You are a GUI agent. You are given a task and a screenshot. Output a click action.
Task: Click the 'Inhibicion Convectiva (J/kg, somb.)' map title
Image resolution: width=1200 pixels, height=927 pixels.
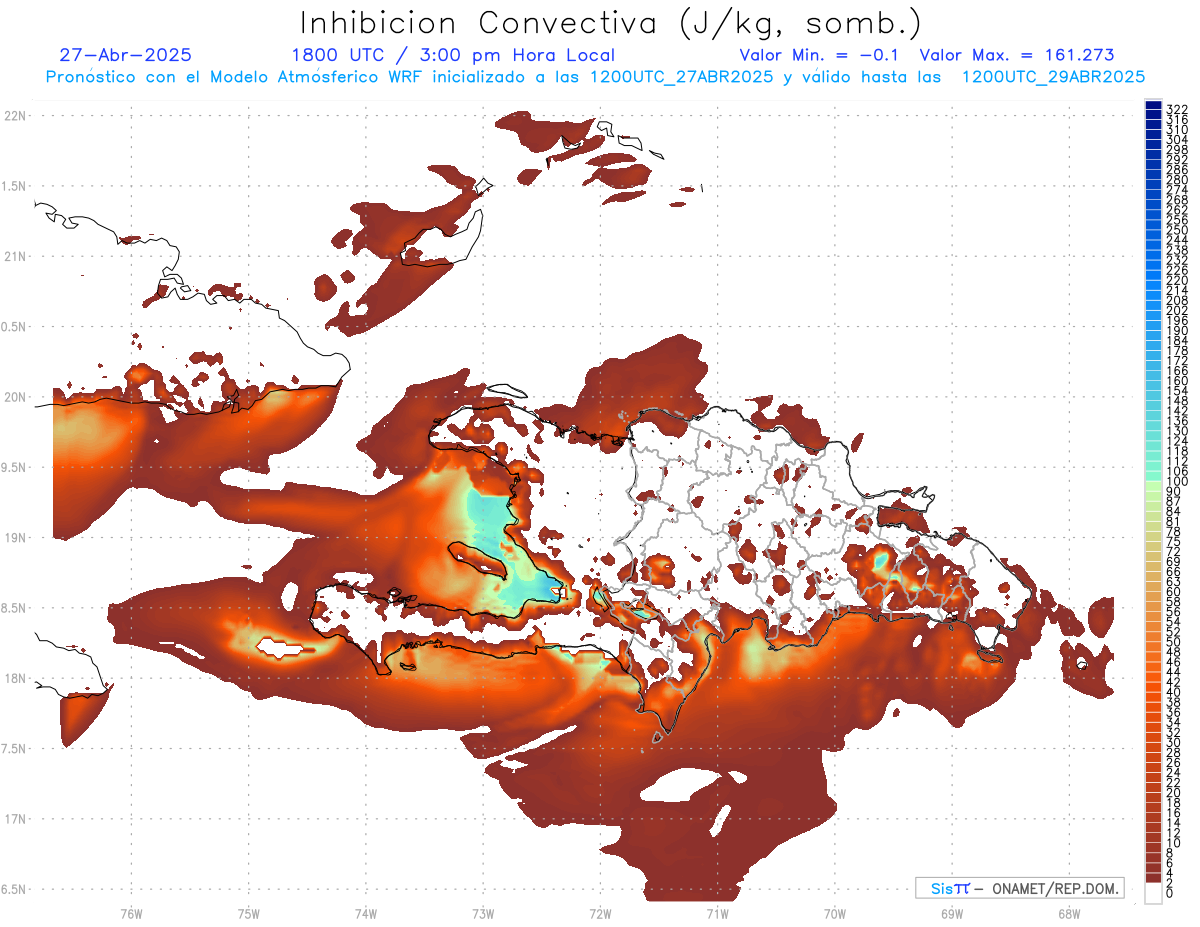(610, 23)
